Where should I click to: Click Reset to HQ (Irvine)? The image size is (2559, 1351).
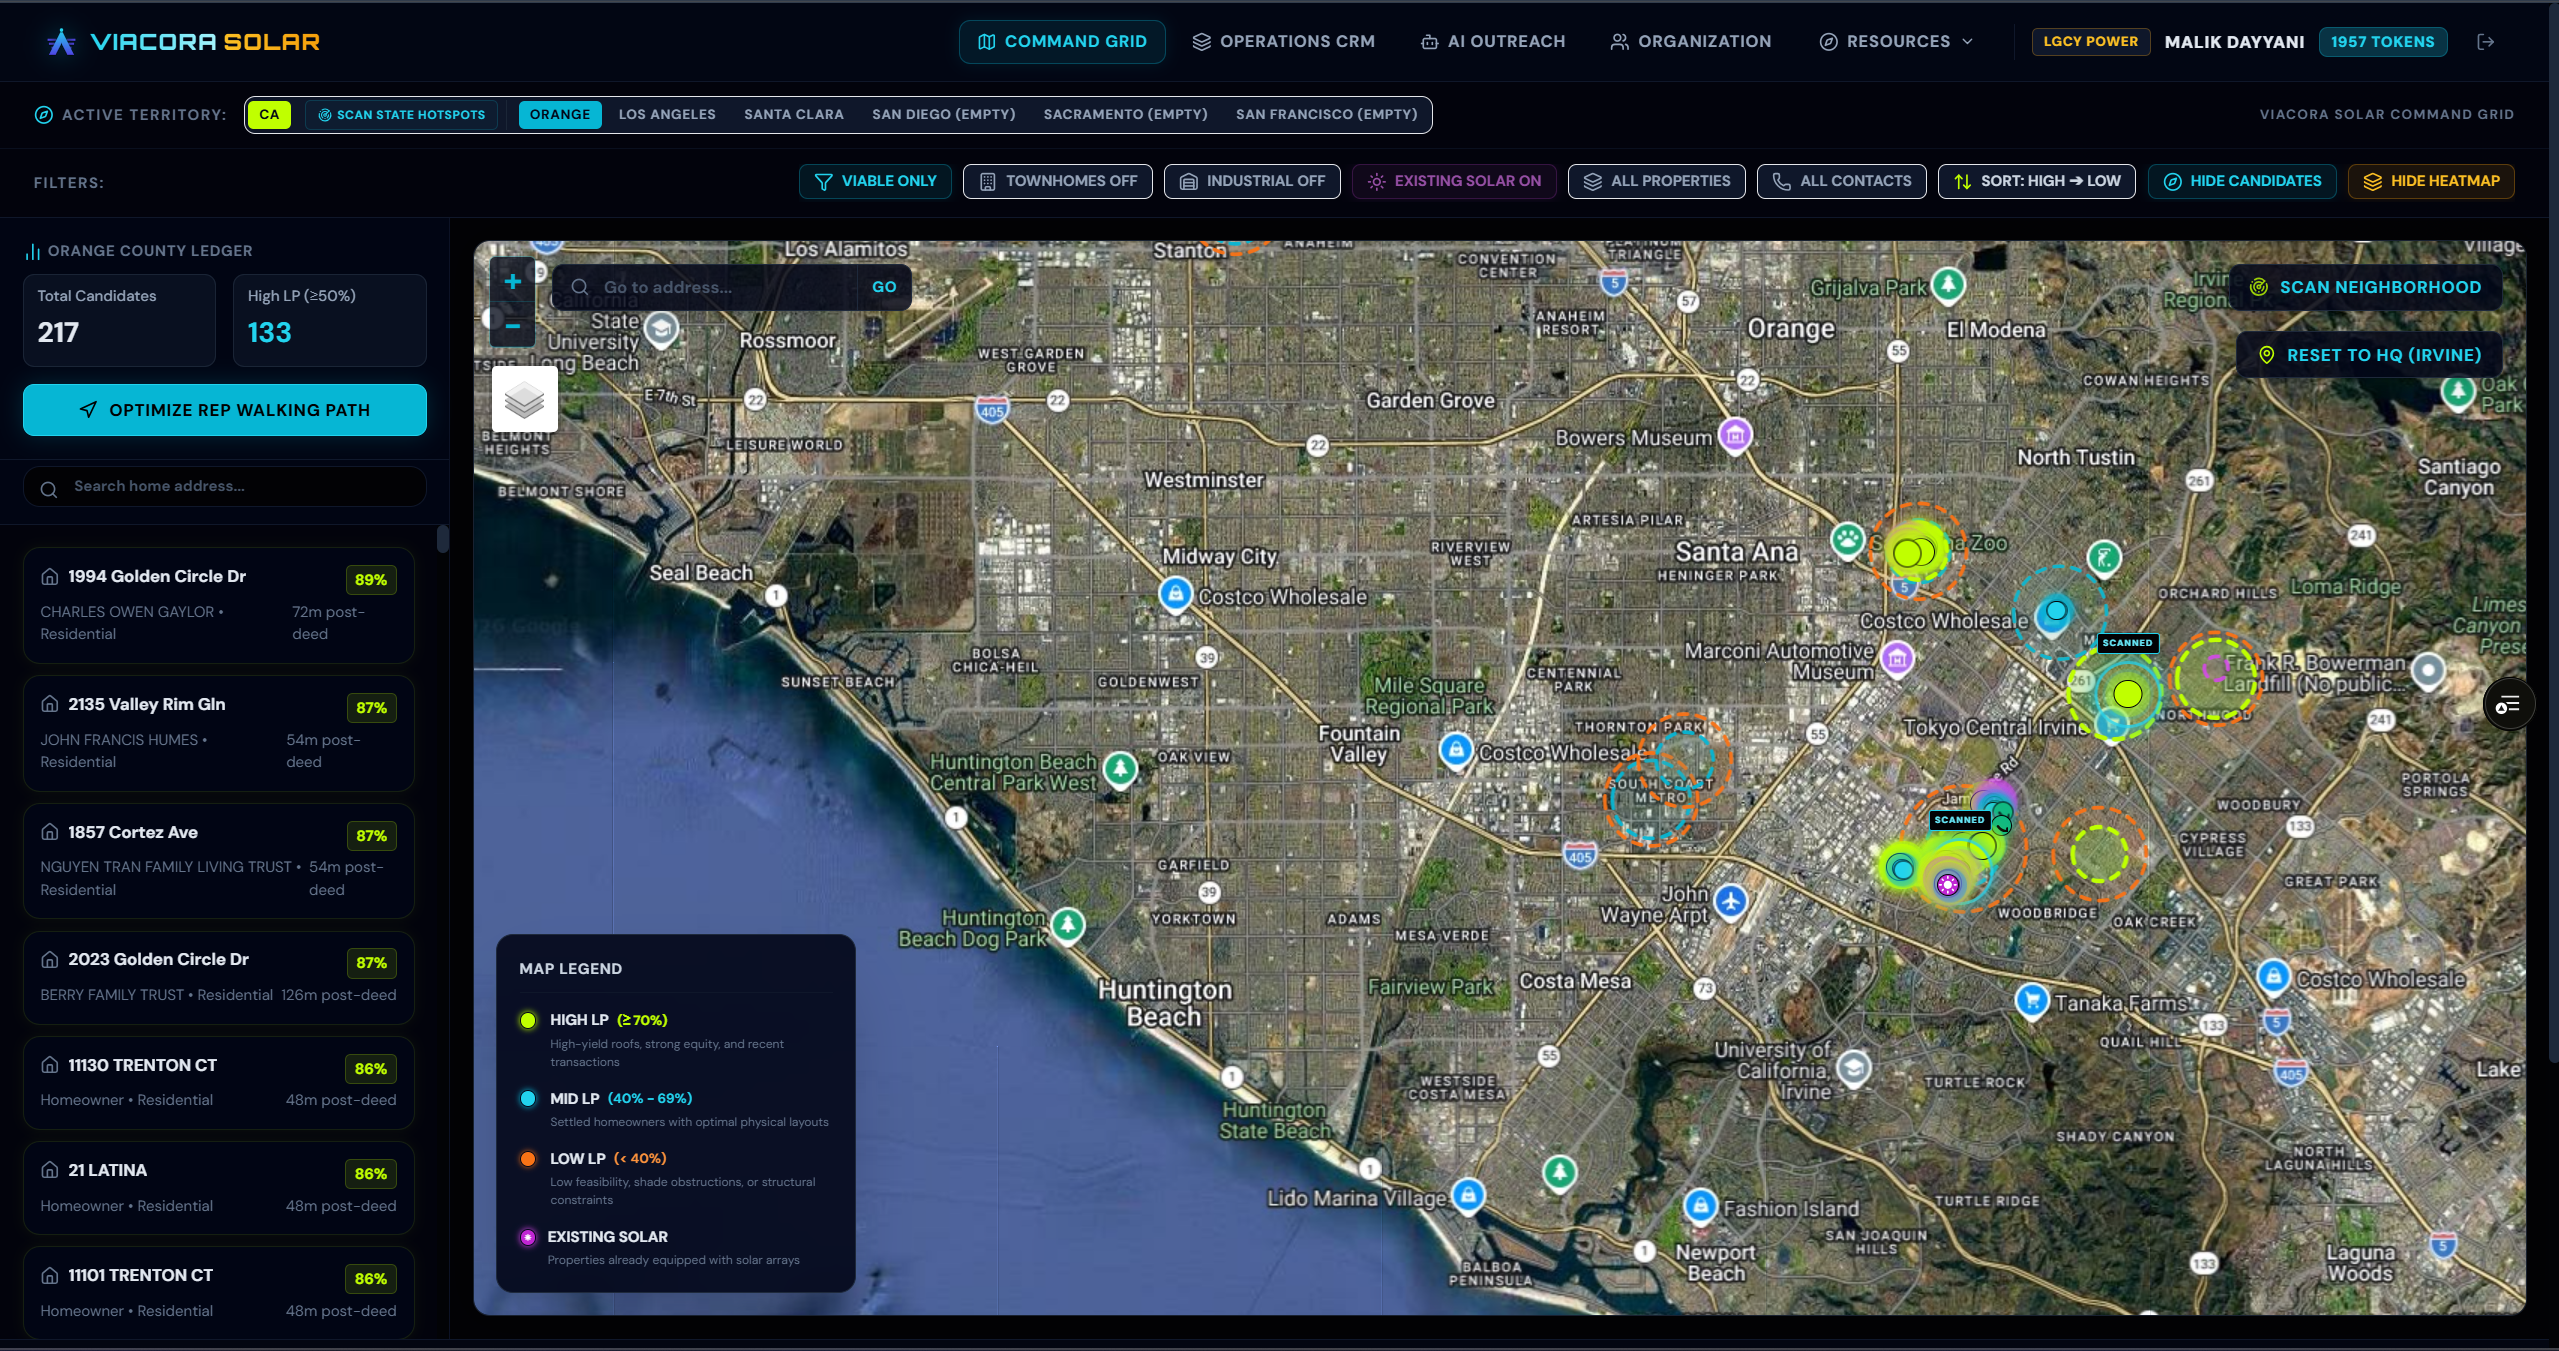click(x=2370, y=356)
